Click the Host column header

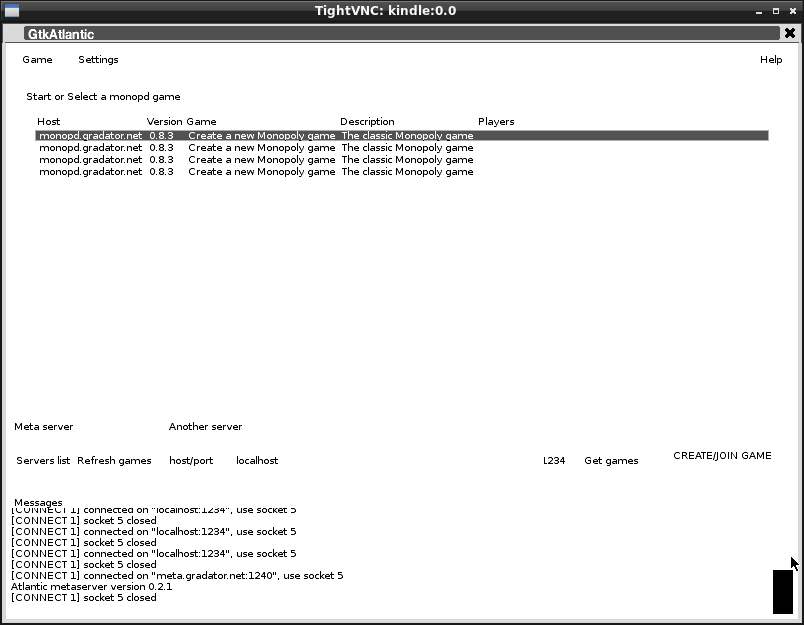tap(49, 122)
